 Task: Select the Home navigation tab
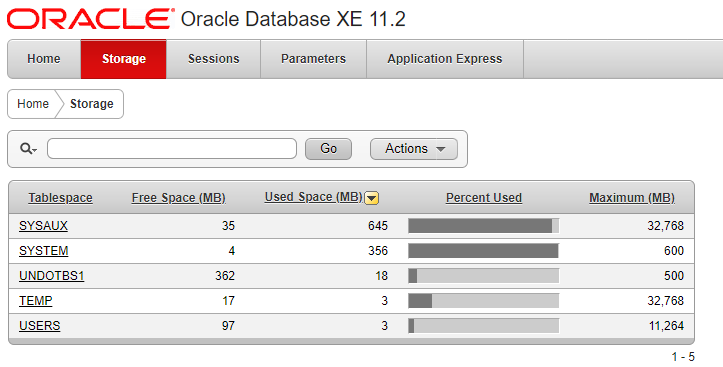point(44,59)
